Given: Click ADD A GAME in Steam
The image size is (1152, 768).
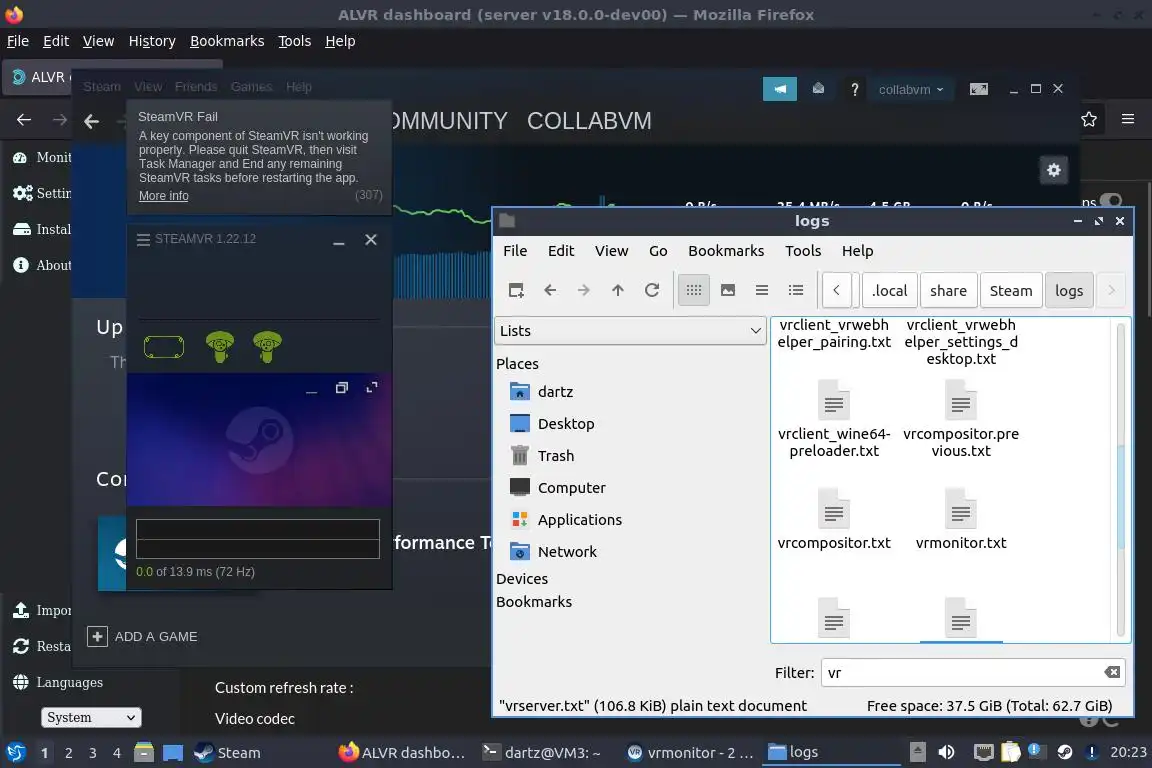Looking at the screenshot, I should (143, 636).
